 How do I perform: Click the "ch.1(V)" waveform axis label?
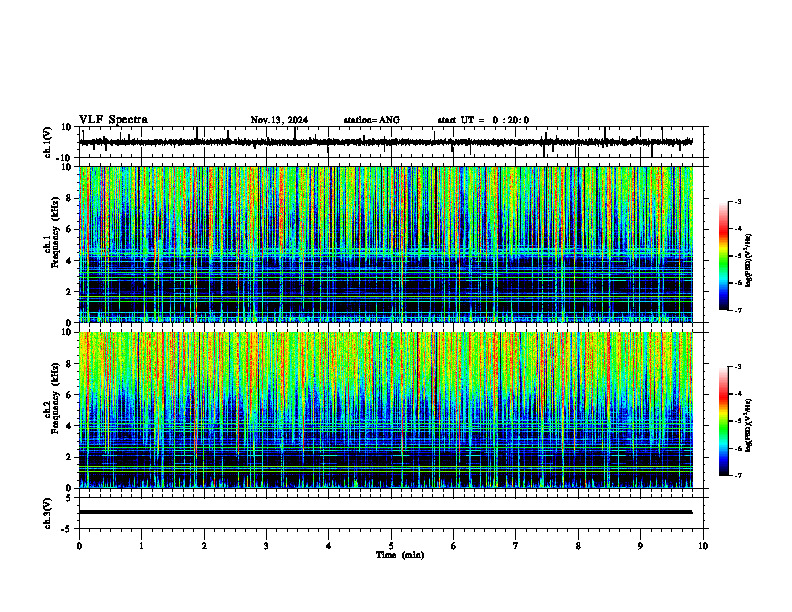(x=48, y=142)
